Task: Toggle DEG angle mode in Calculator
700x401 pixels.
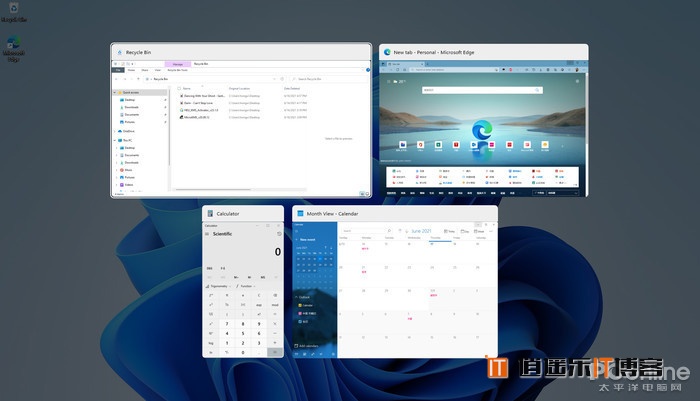Action: [x=209, y=268]
